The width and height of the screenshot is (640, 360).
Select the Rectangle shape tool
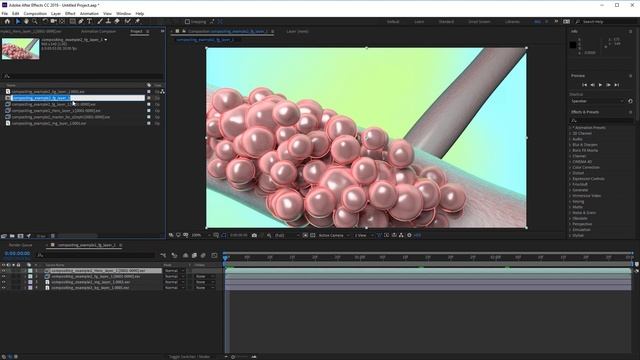pos(72,21)
